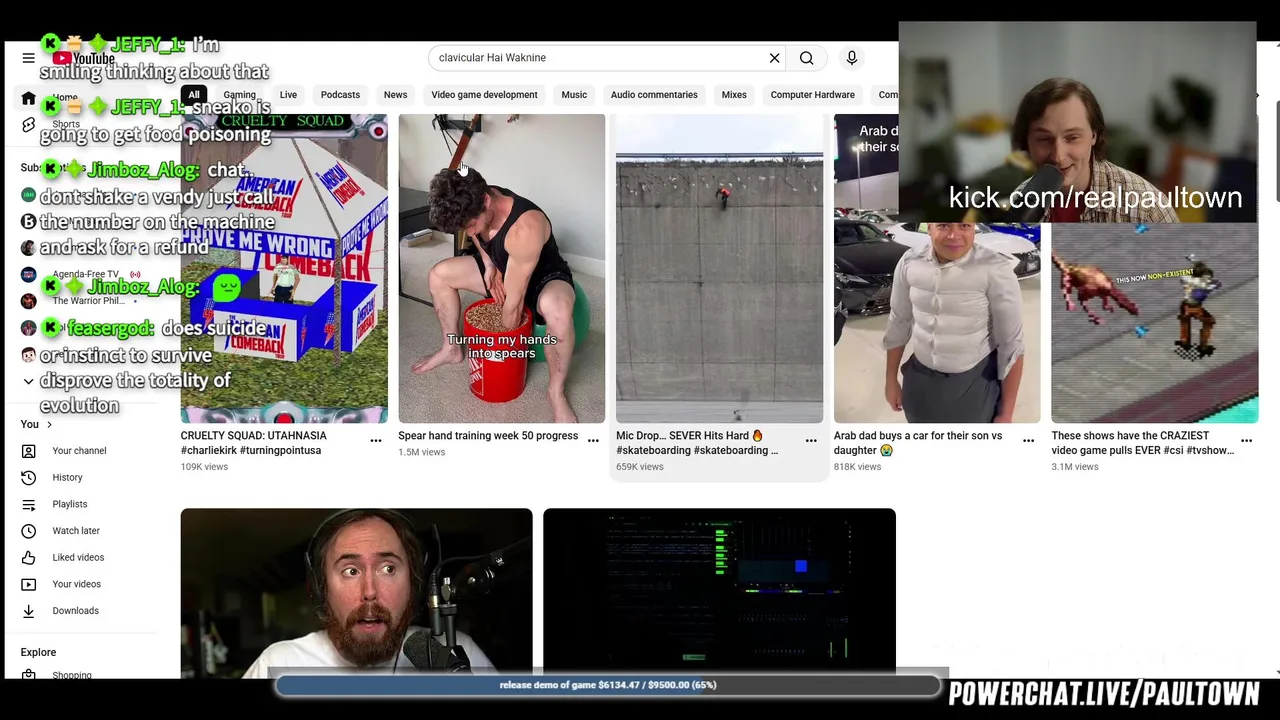Open Spear hand training short thumbnail
This screenshot has height=720, width=1280.
502,268
